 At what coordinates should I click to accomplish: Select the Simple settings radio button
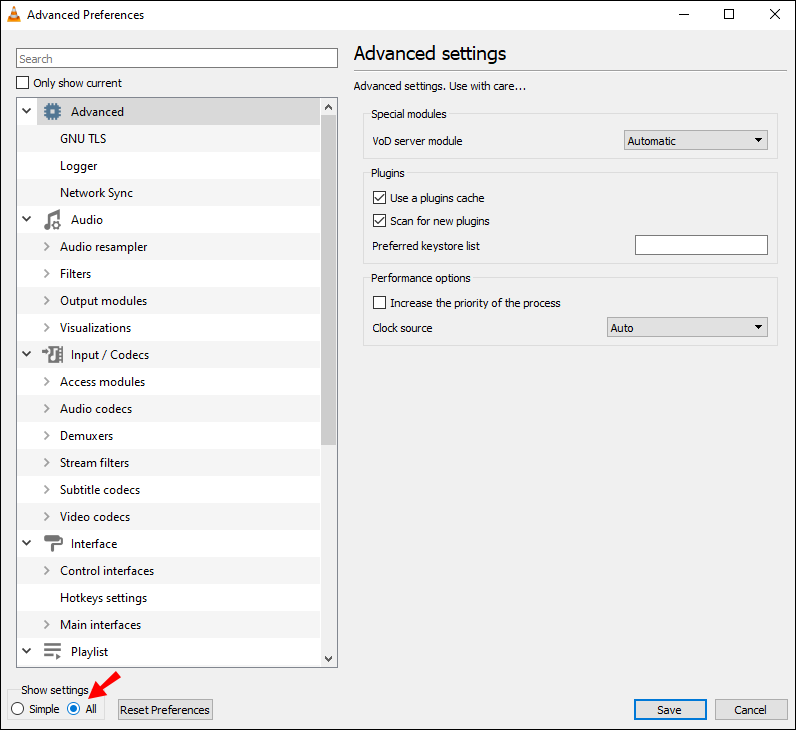coord(17,709)
